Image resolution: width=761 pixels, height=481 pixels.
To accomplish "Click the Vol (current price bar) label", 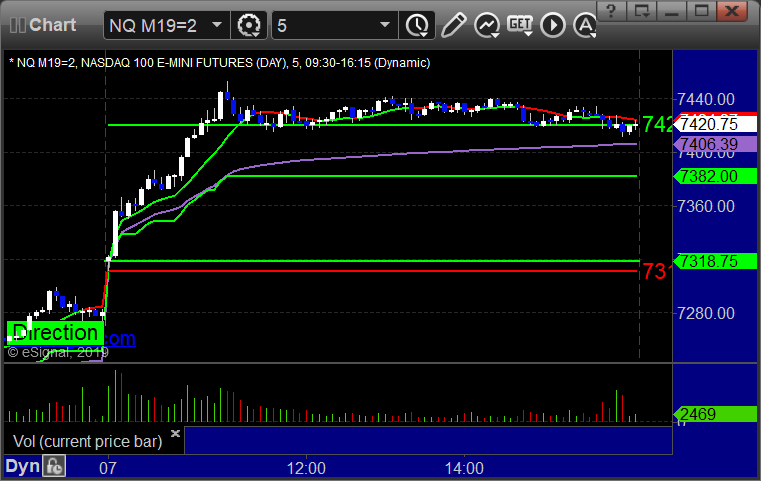I will pyautogui.click(x=87, y=441).
